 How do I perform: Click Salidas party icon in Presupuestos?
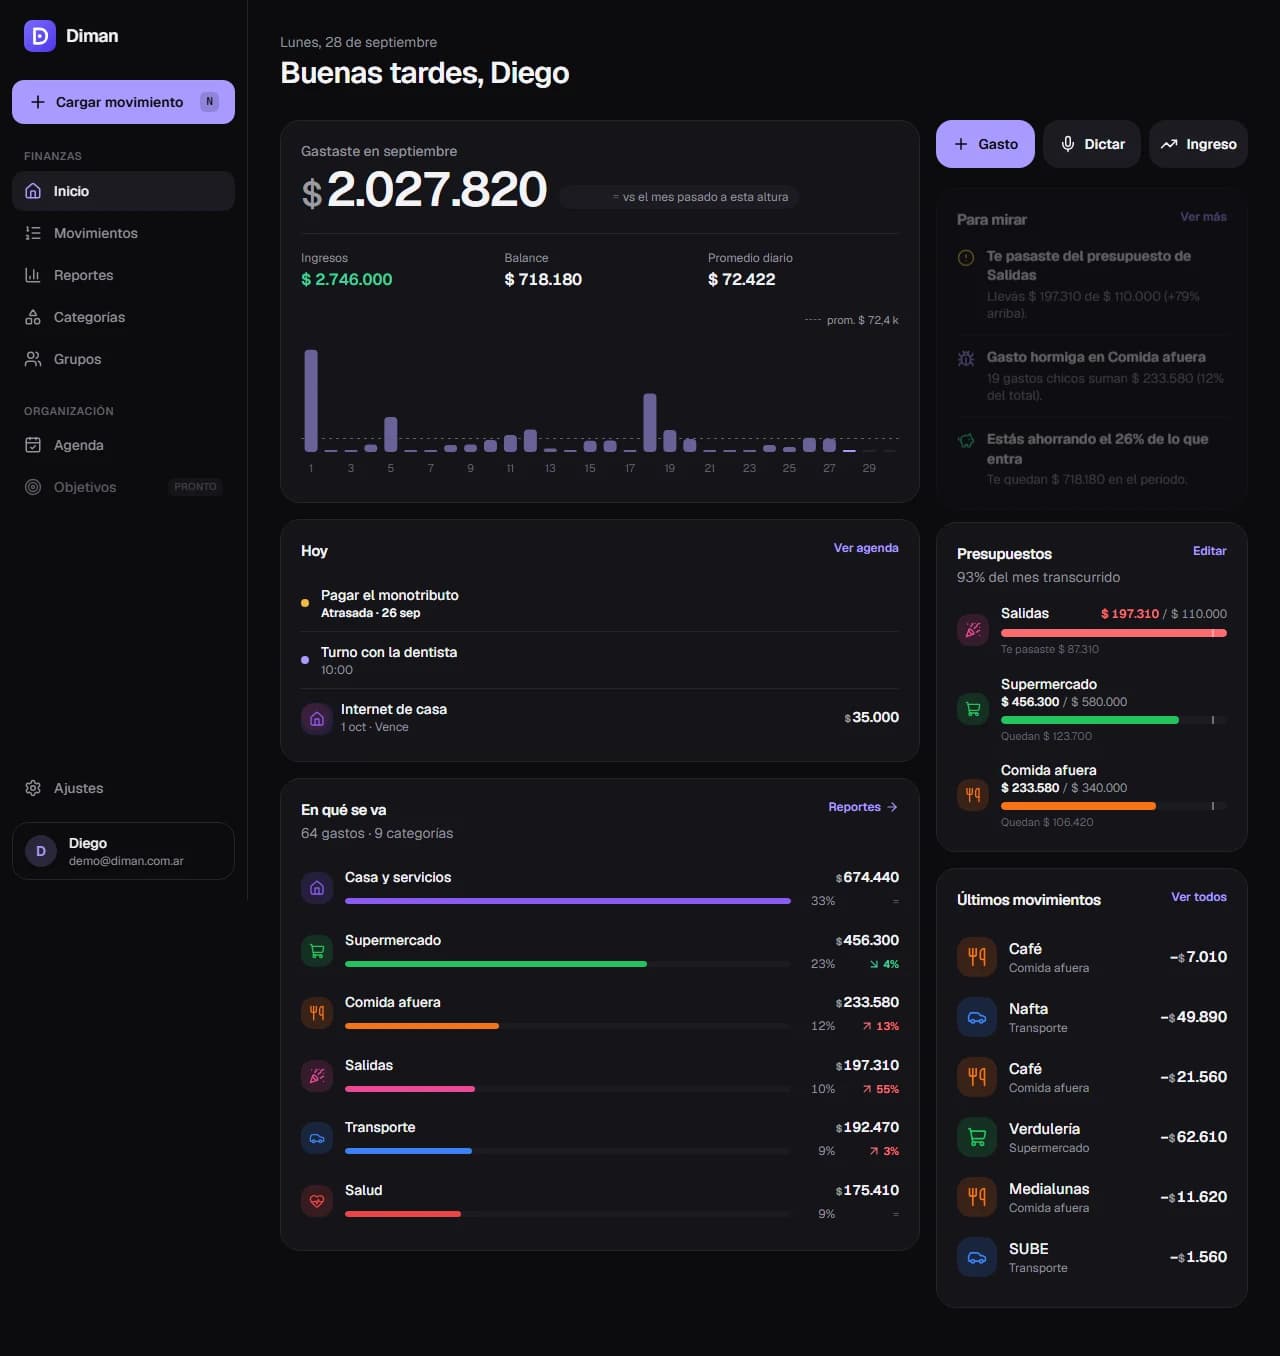click(973, 630)
